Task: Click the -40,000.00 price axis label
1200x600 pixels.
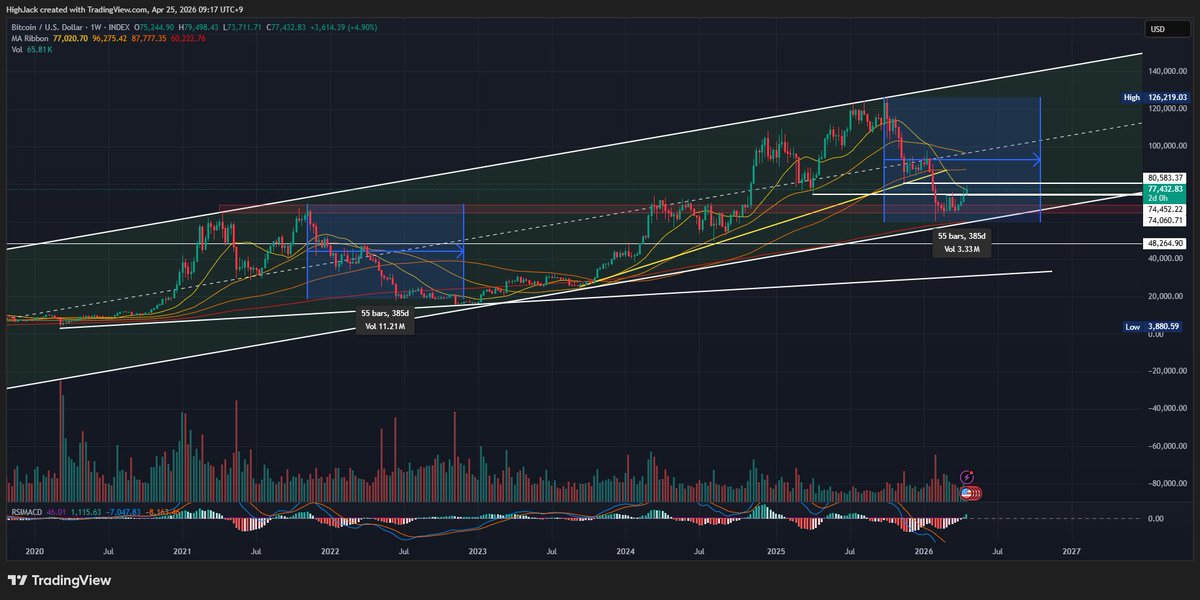Action: pos(1166,408)
